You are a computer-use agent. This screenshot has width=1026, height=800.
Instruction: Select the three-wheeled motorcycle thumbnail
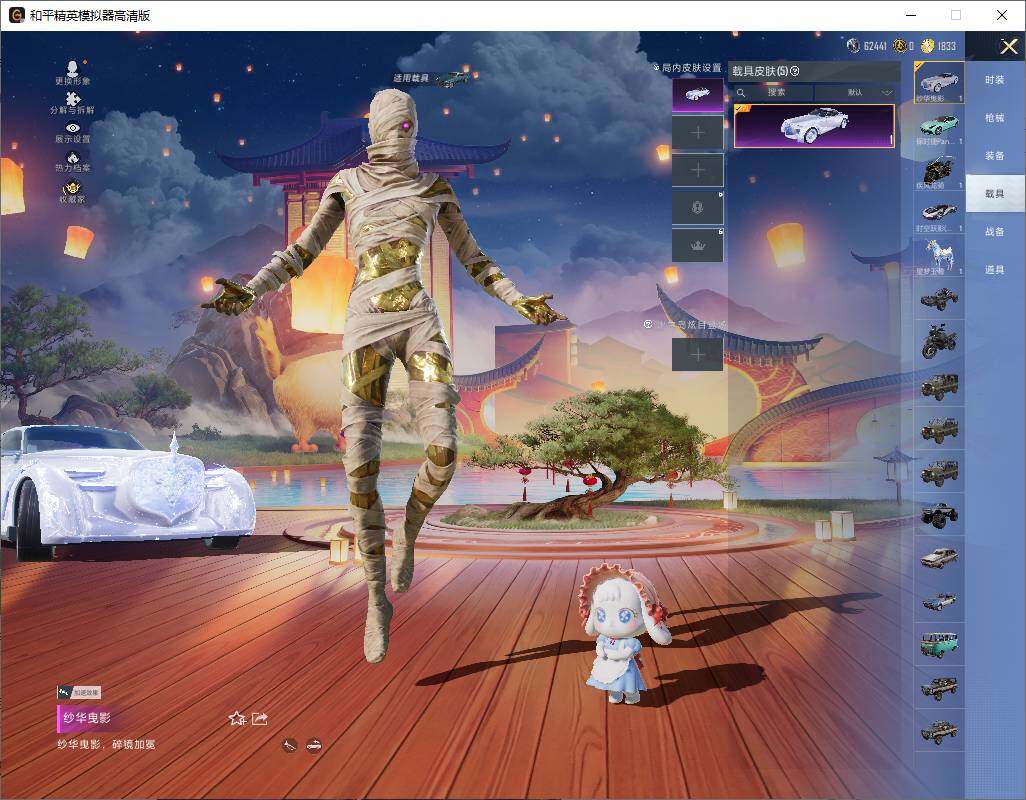click(939, 341)
